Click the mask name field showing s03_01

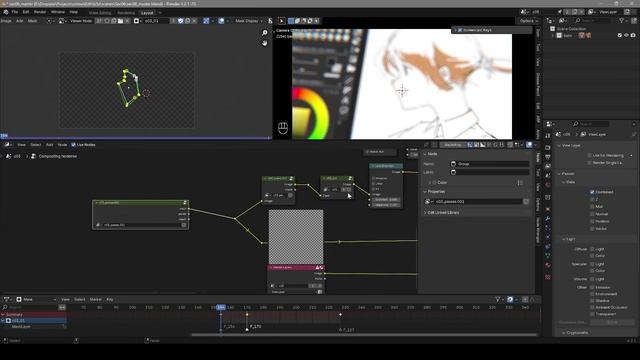pyautogui.click(x=157, y=21)
